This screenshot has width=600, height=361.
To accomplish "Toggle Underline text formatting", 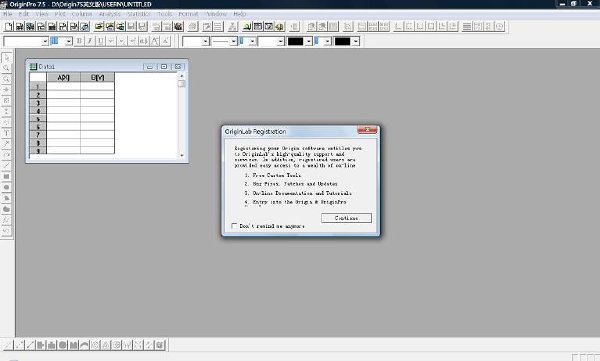I will [100, 41].
